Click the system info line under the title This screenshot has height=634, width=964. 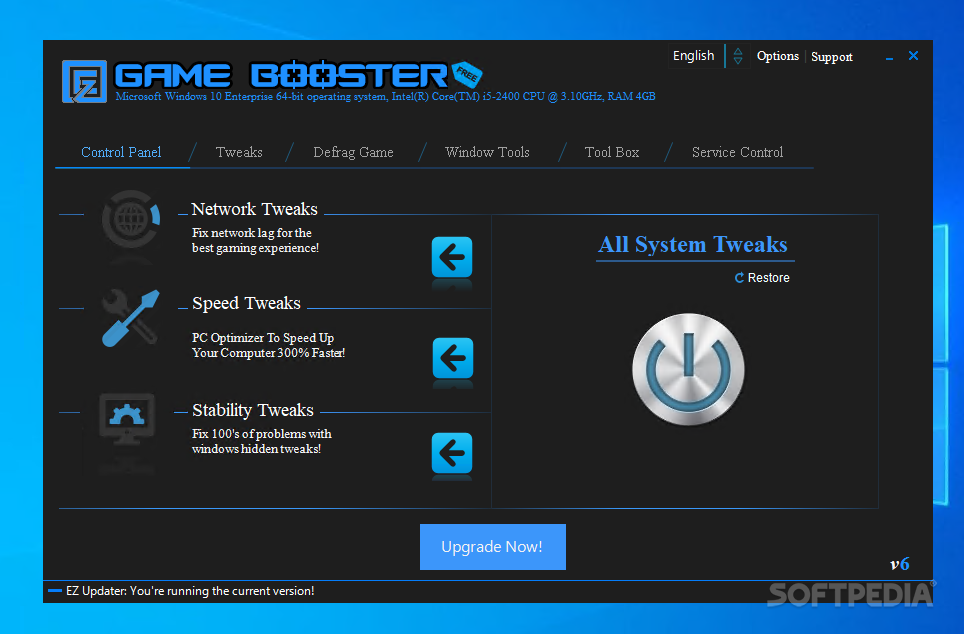click(385, 97)
